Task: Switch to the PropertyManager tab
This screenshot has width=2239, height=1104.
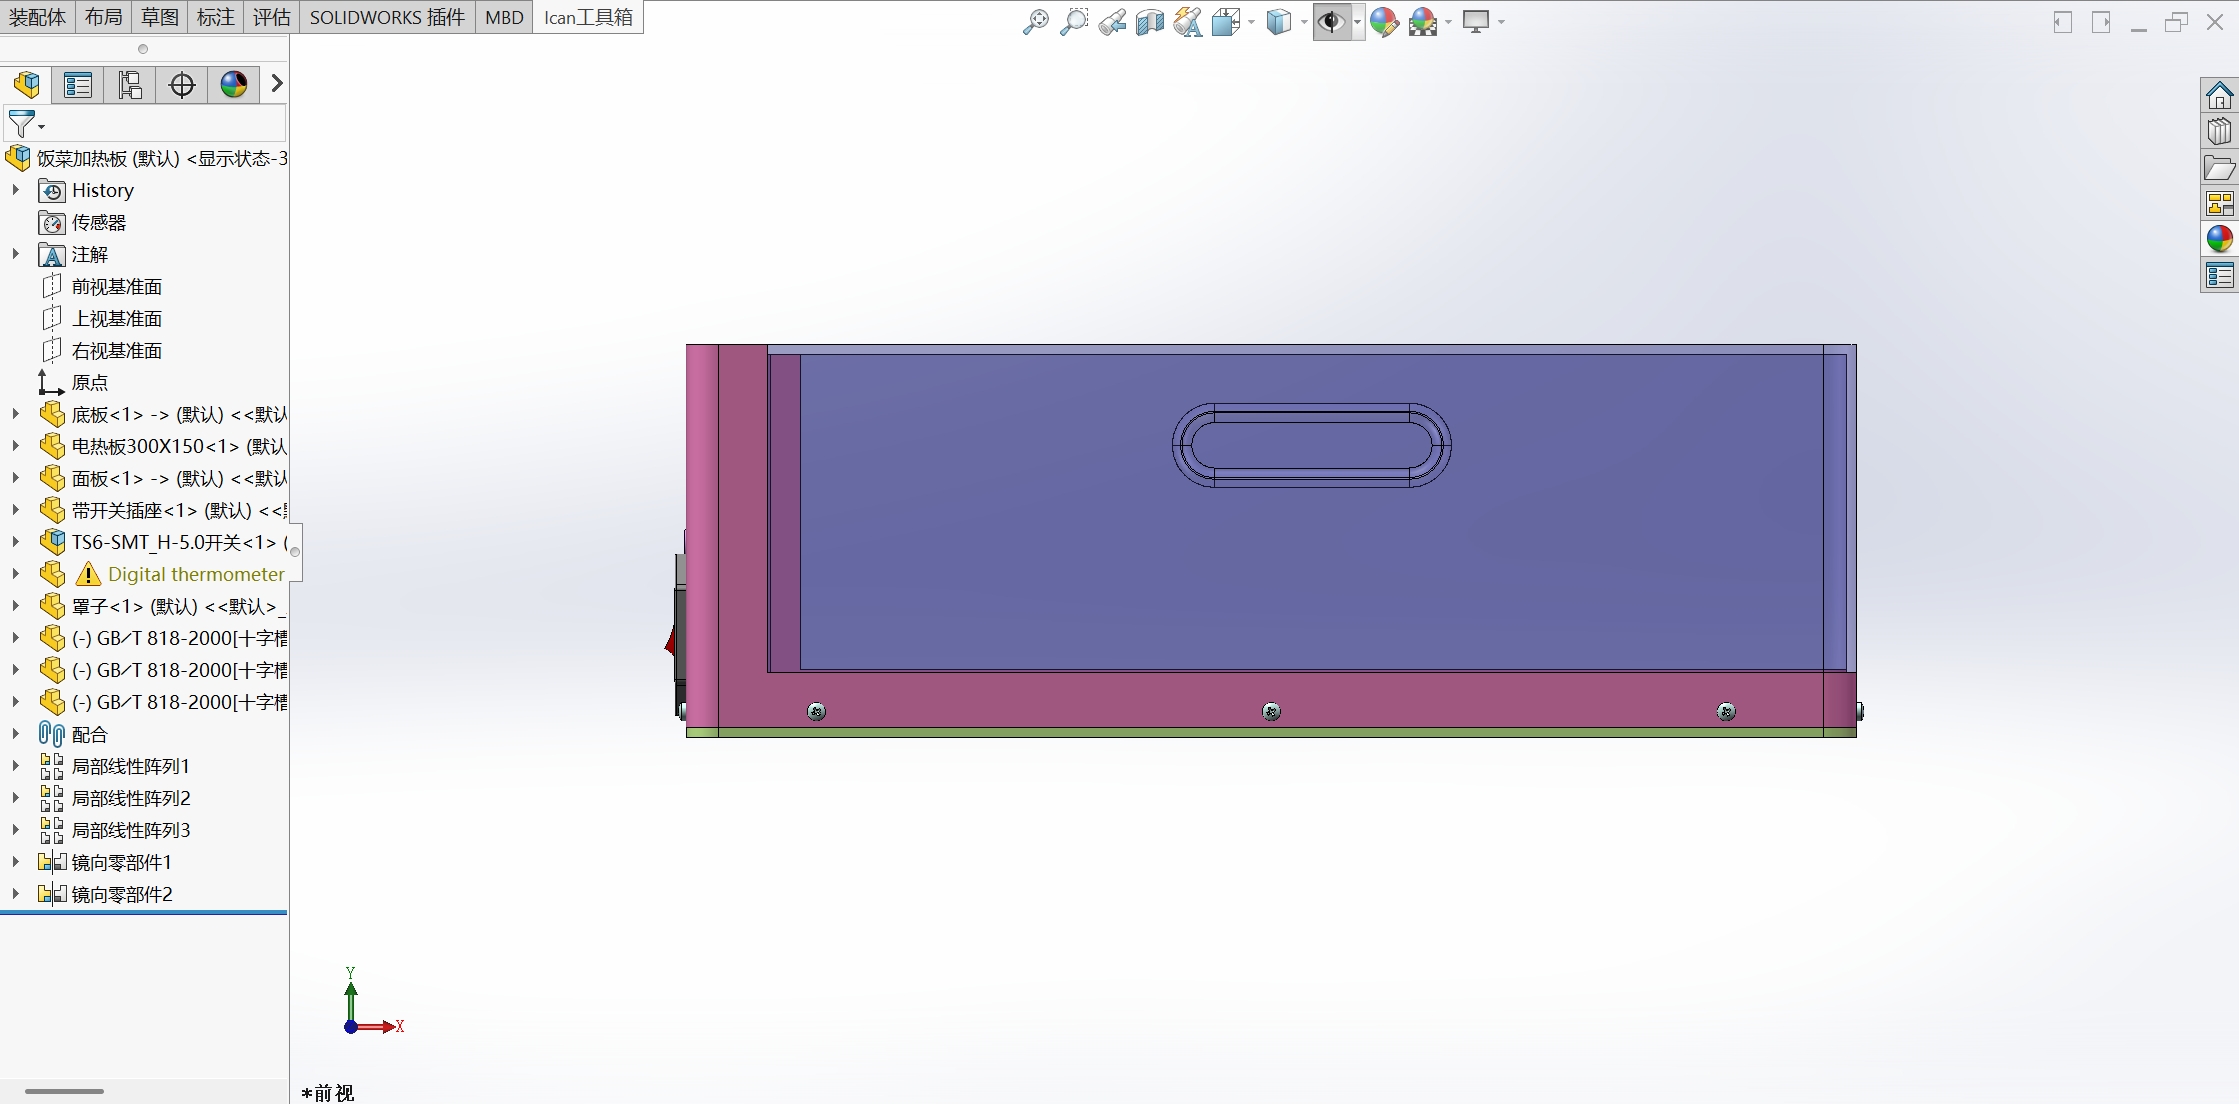Action: click(78, 85)
